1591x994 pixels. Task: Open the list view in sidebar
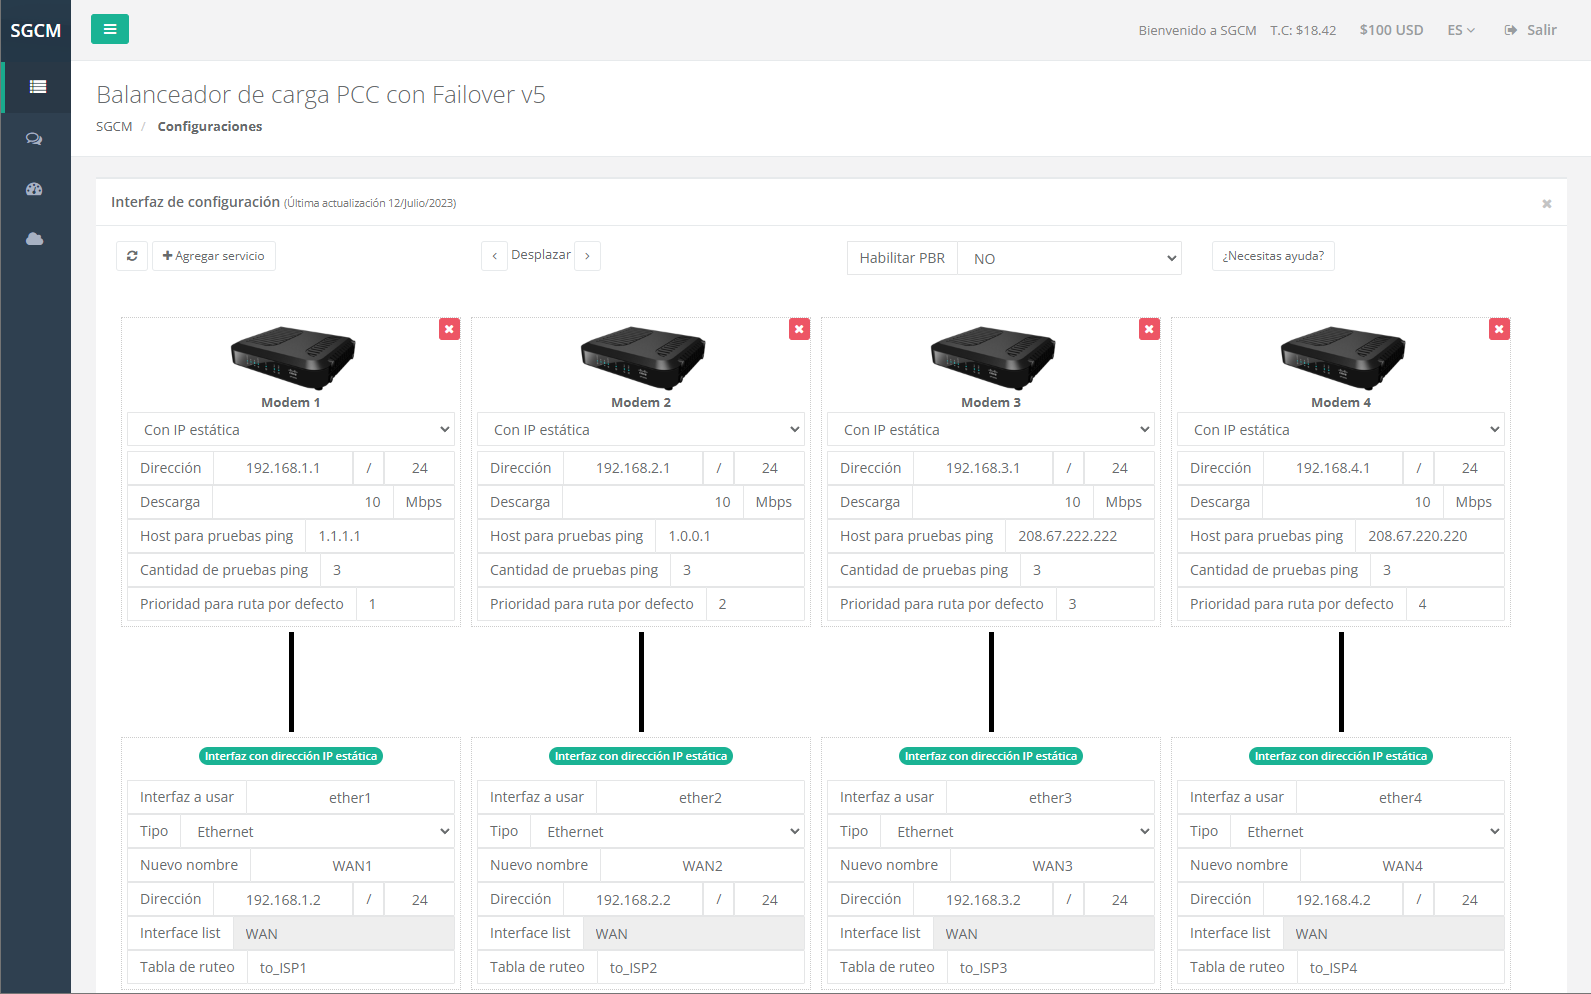click(x=37, y=87)
